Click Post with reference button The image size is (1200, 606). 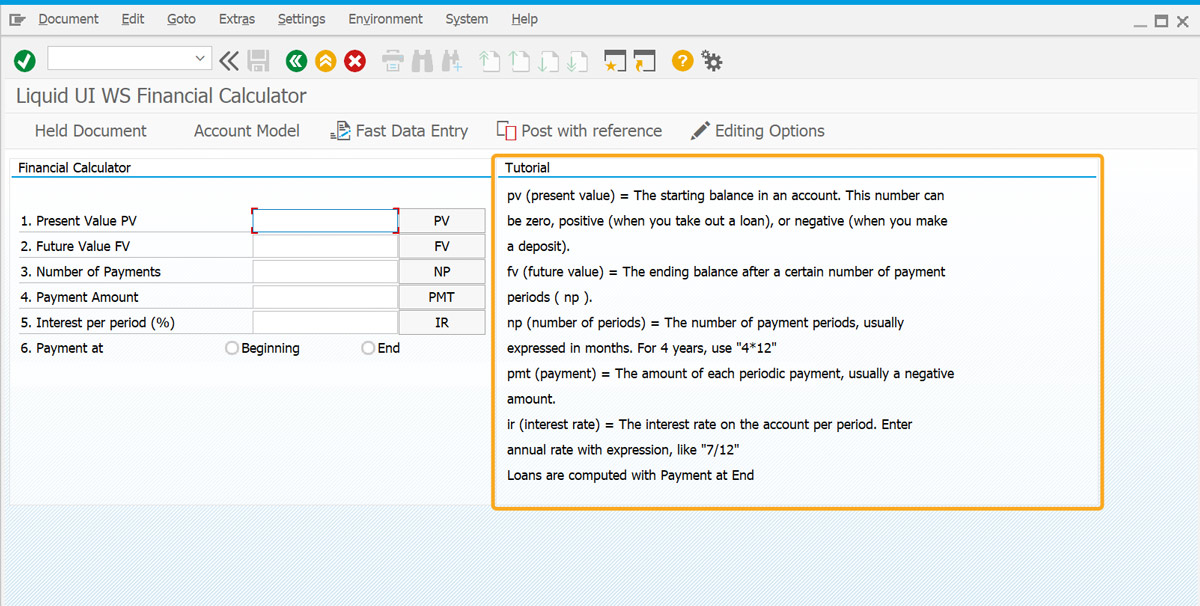coord(579,131)
